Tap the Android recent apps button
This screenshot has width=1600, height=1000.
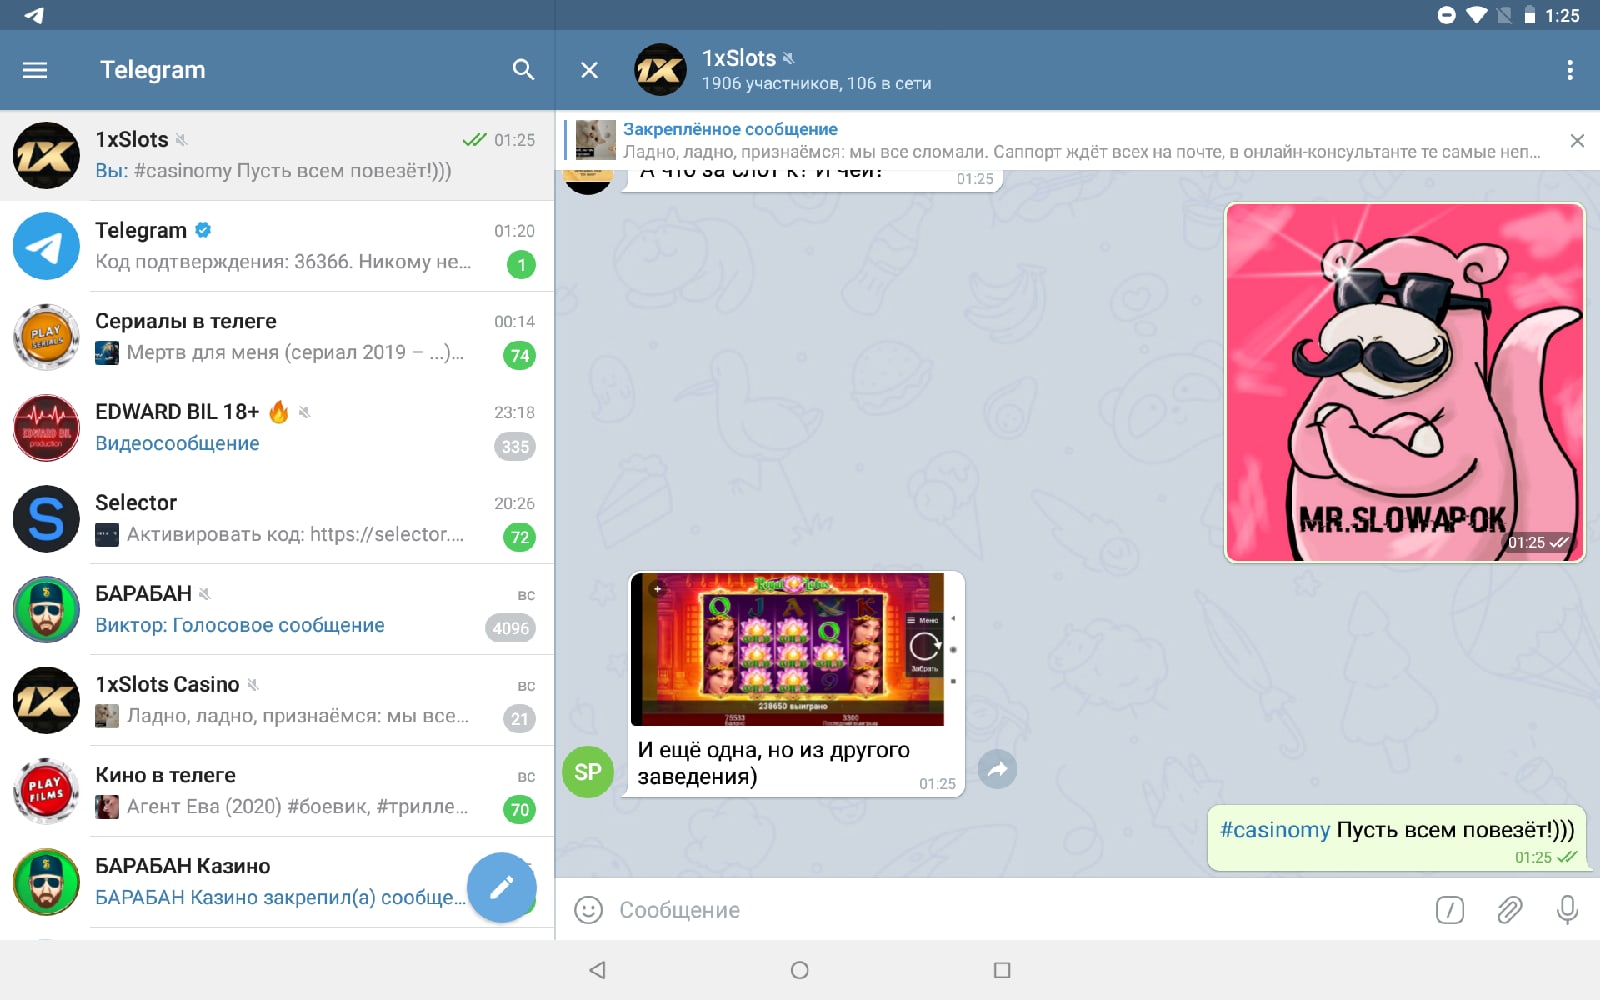(x=1002, y=970)
